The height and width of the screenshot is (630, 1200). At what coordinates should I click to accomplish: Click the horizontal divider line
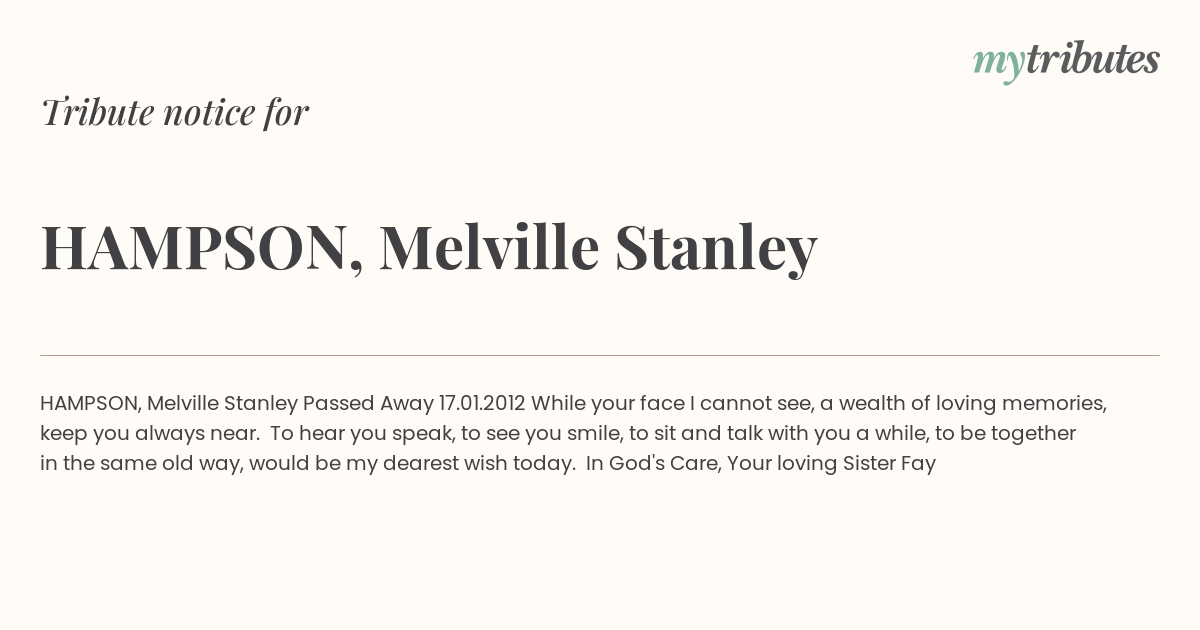coord(600,355)
